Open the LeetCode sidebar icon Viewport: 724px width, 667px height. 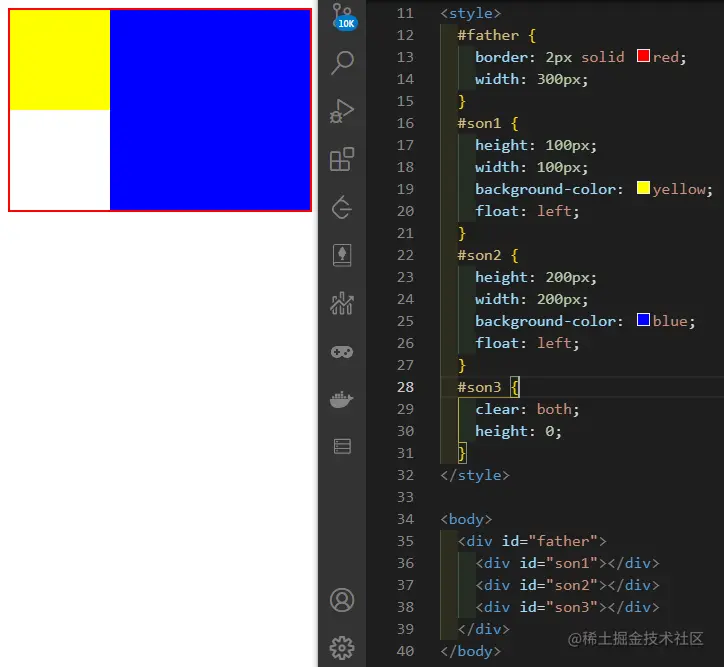342,207
